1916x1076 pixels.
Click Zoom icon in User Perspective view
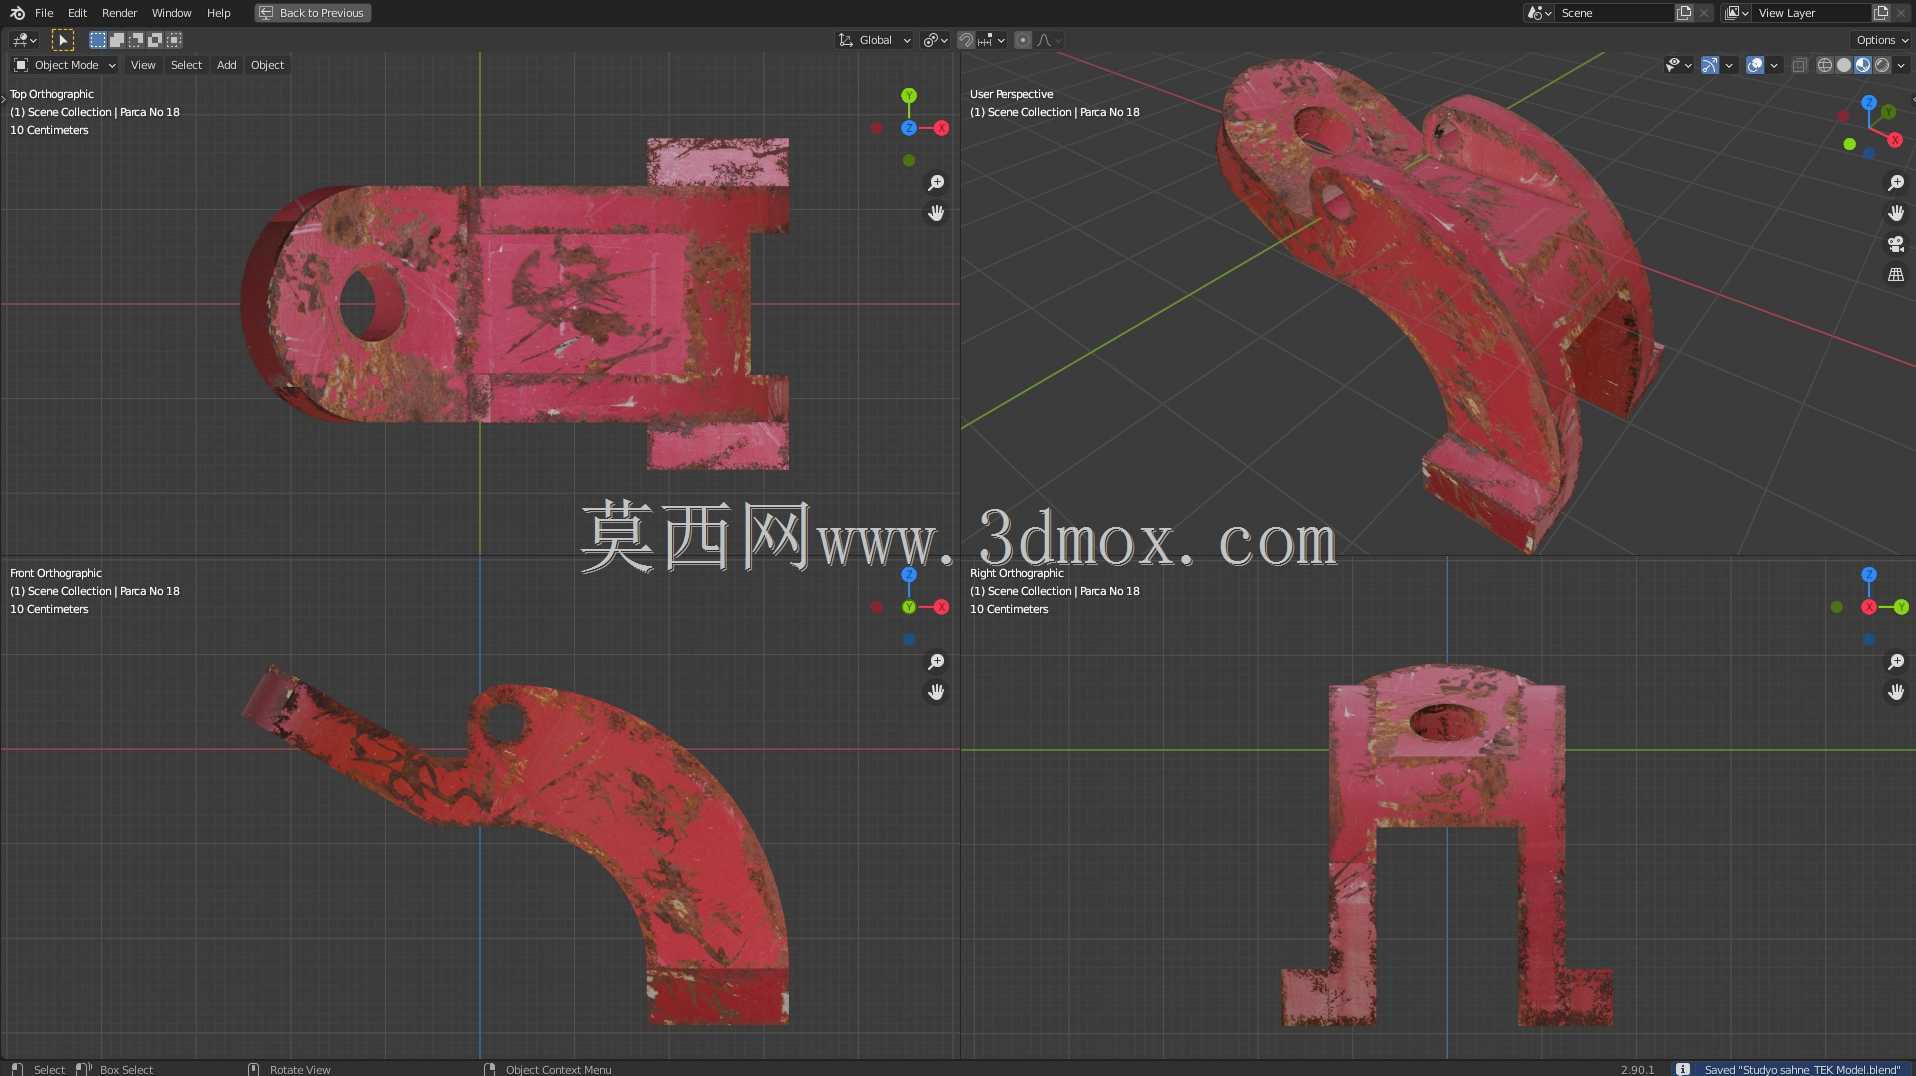tap(1896, 183)
